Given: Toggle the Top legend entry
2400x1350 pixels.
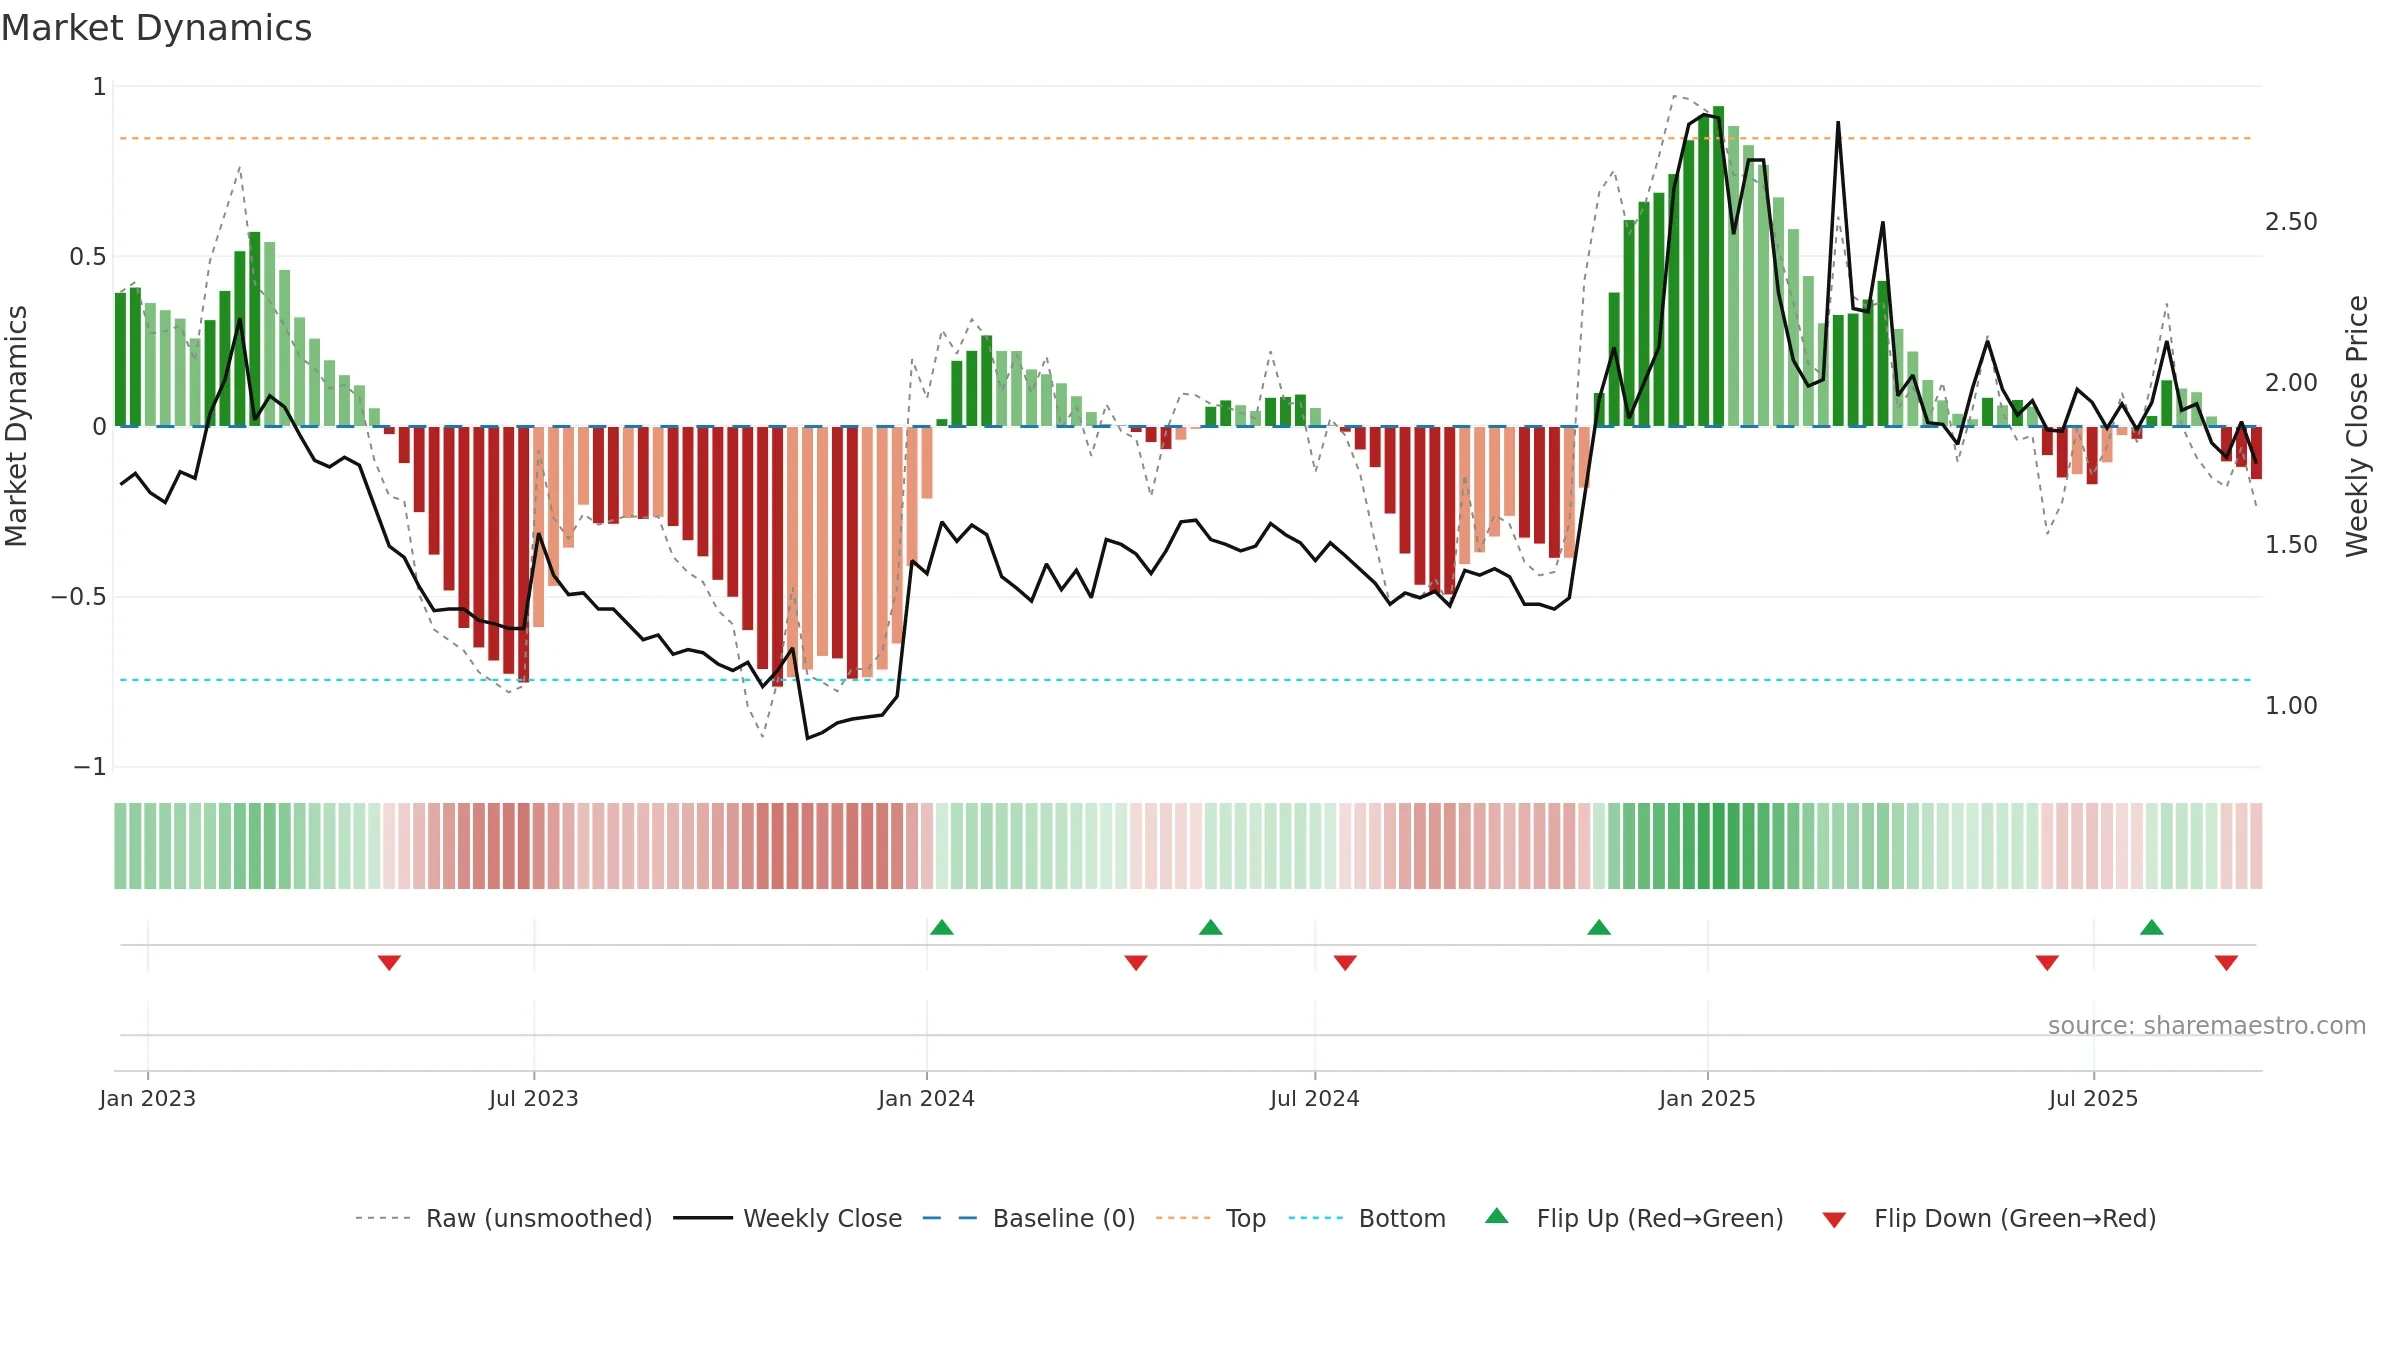Looking at the screenshot, I should pos(1210,1219).
